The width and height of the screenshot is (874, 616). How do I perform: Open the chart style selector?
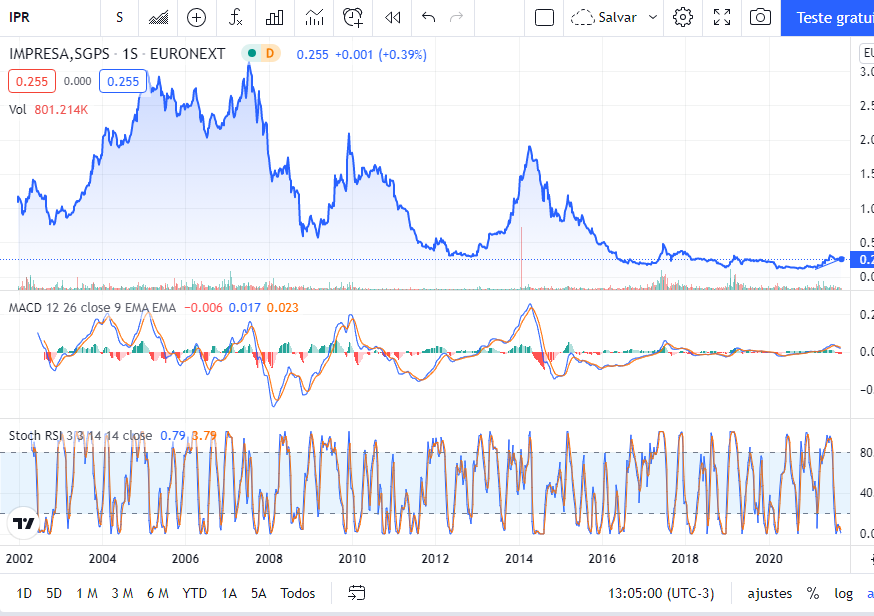[x=159, y=17]
